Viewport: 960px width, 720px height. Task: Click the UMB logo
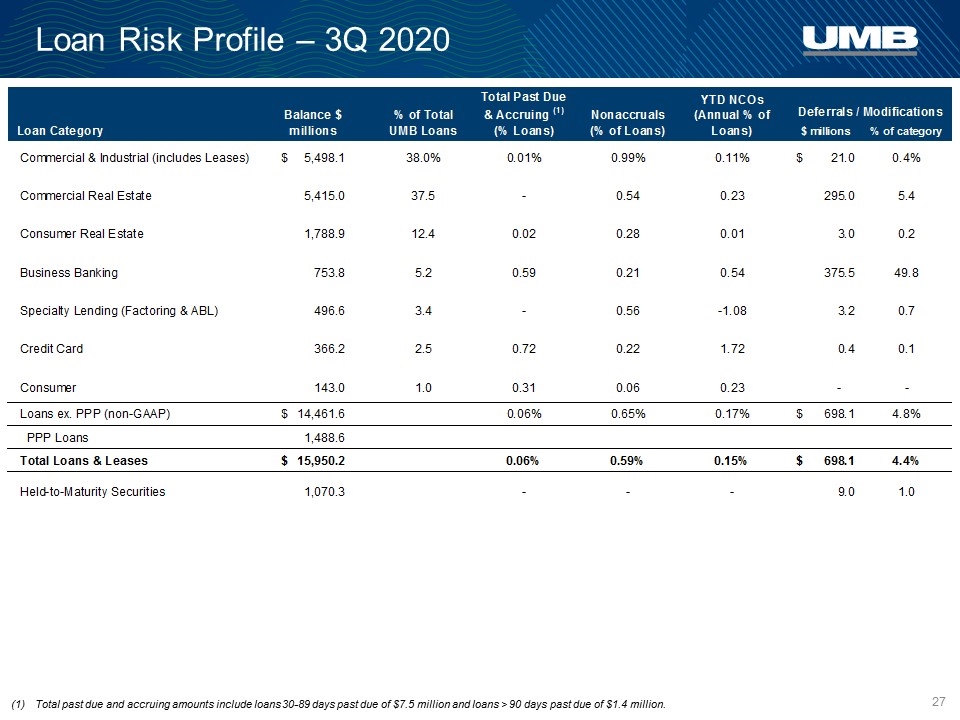[860, 40]
